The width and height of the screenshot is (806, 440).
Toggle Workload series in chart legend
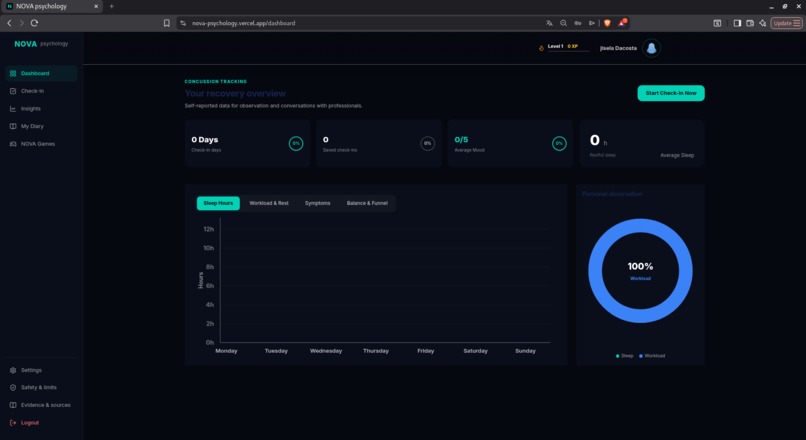[652, 356]
